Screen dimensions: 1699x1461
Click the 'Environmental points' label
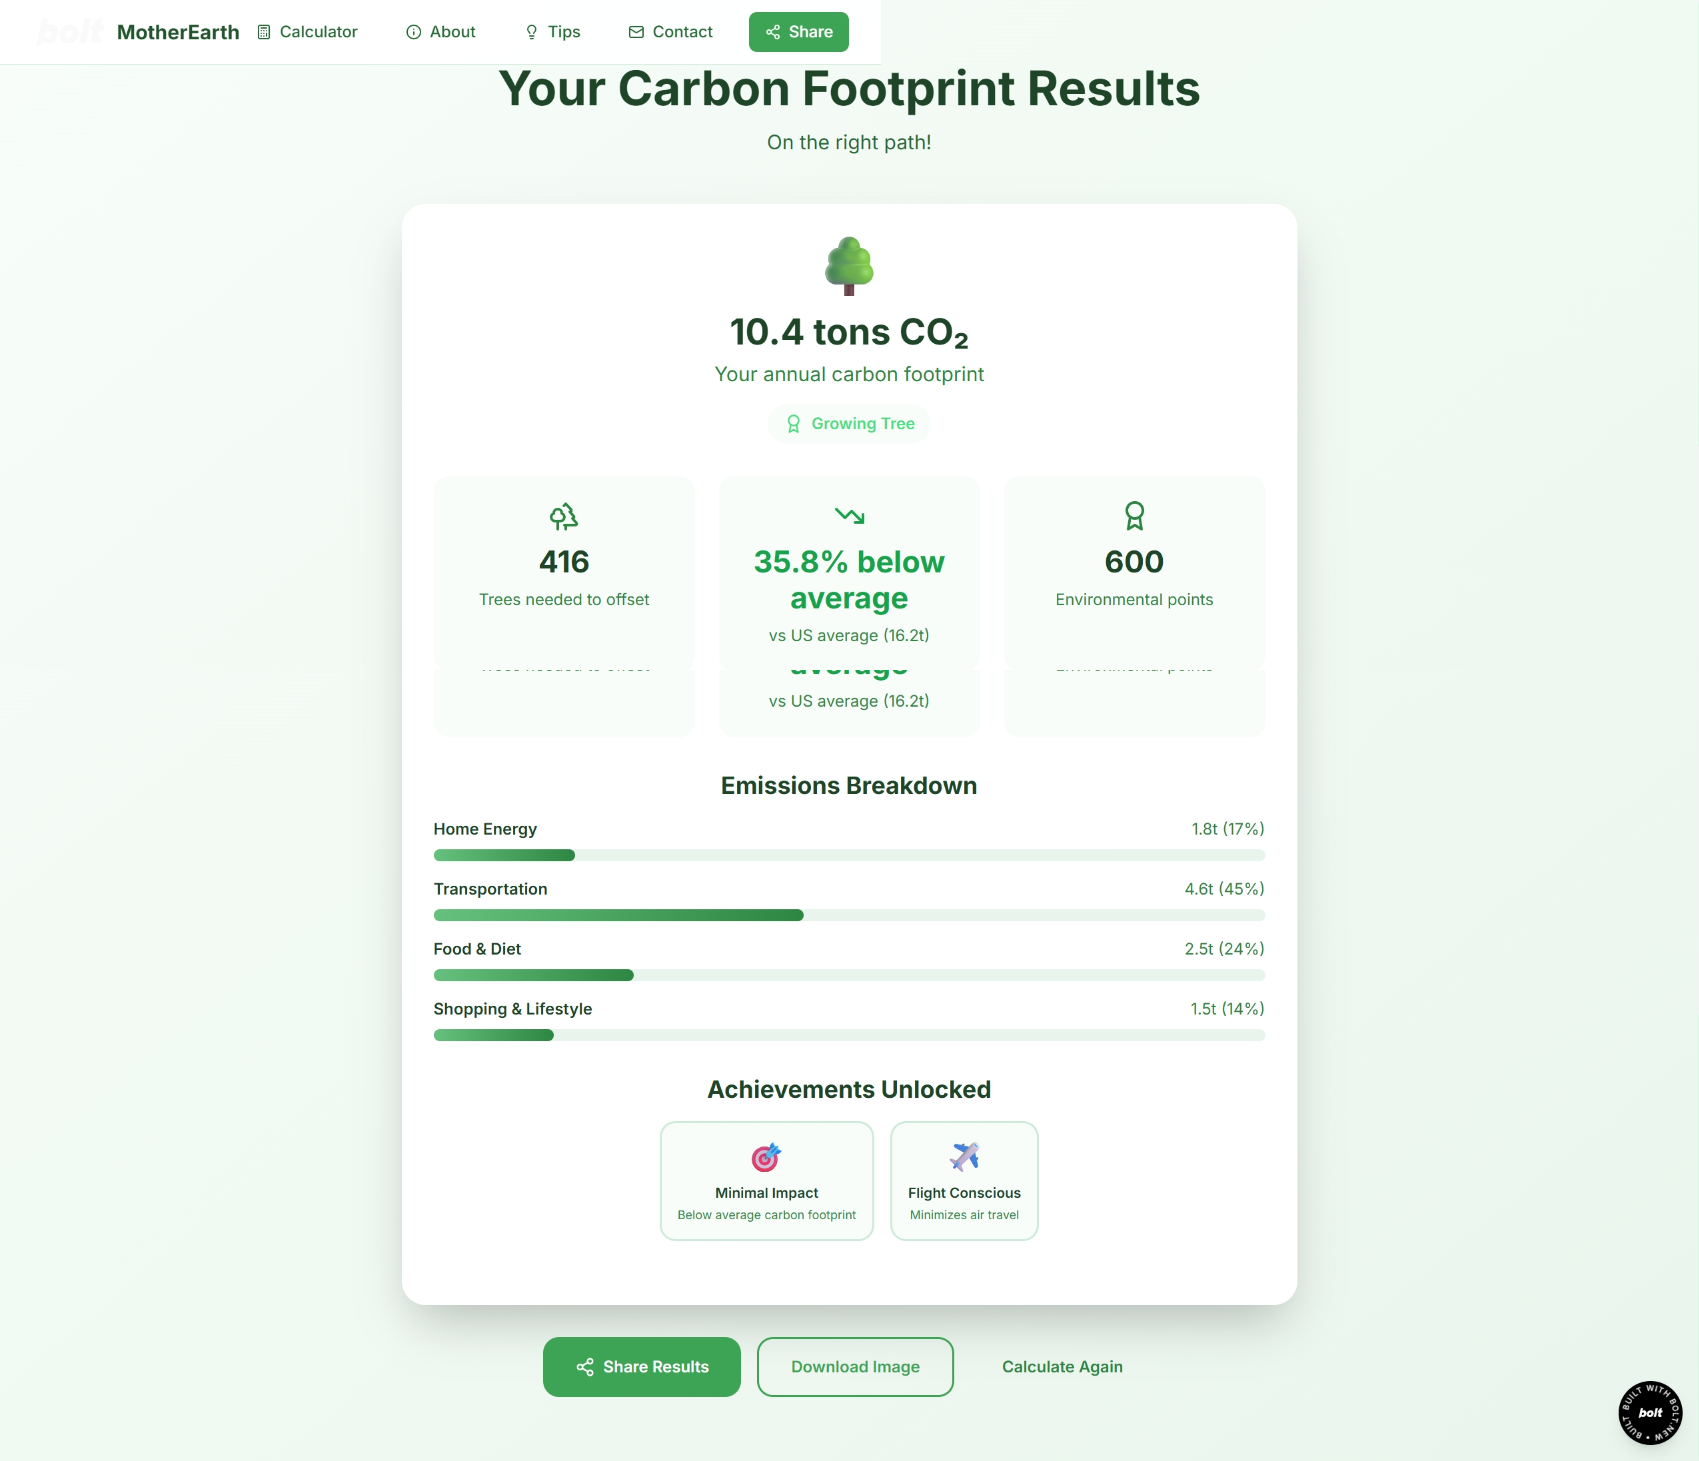[x=1134, y=600]
